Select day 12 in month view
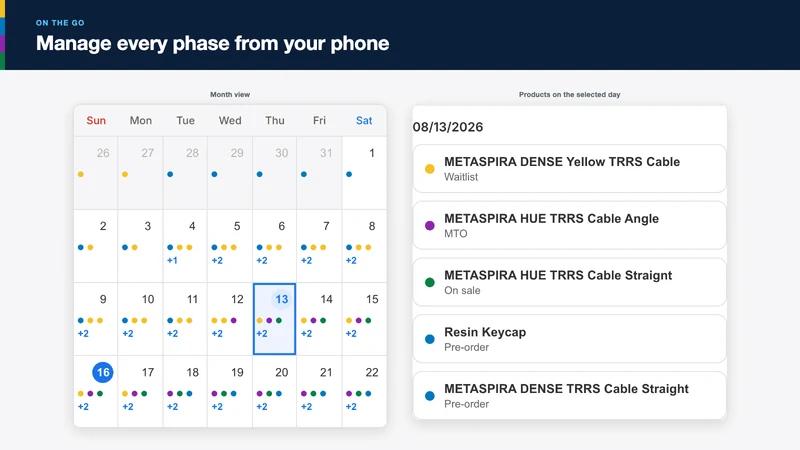 [230, 319]
